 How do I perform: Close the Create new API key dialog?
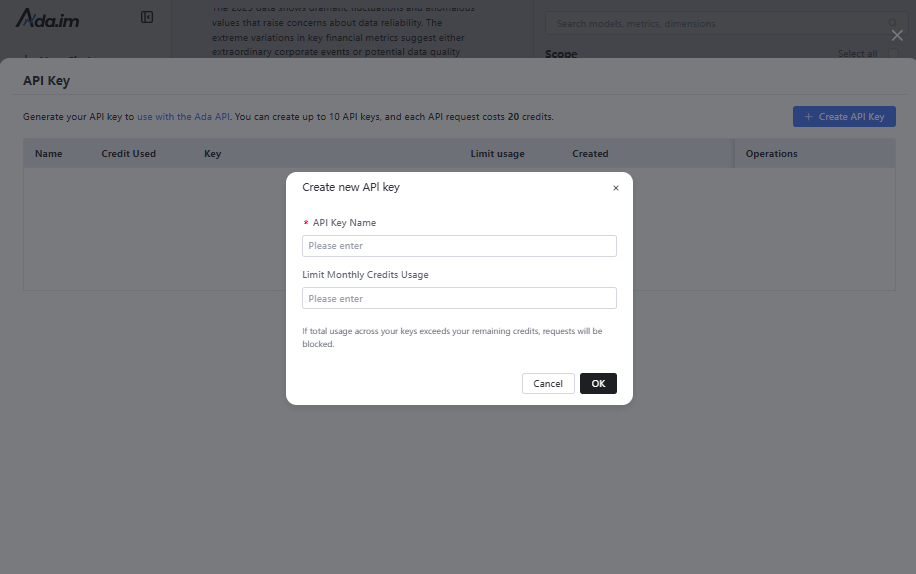point(615,188)
